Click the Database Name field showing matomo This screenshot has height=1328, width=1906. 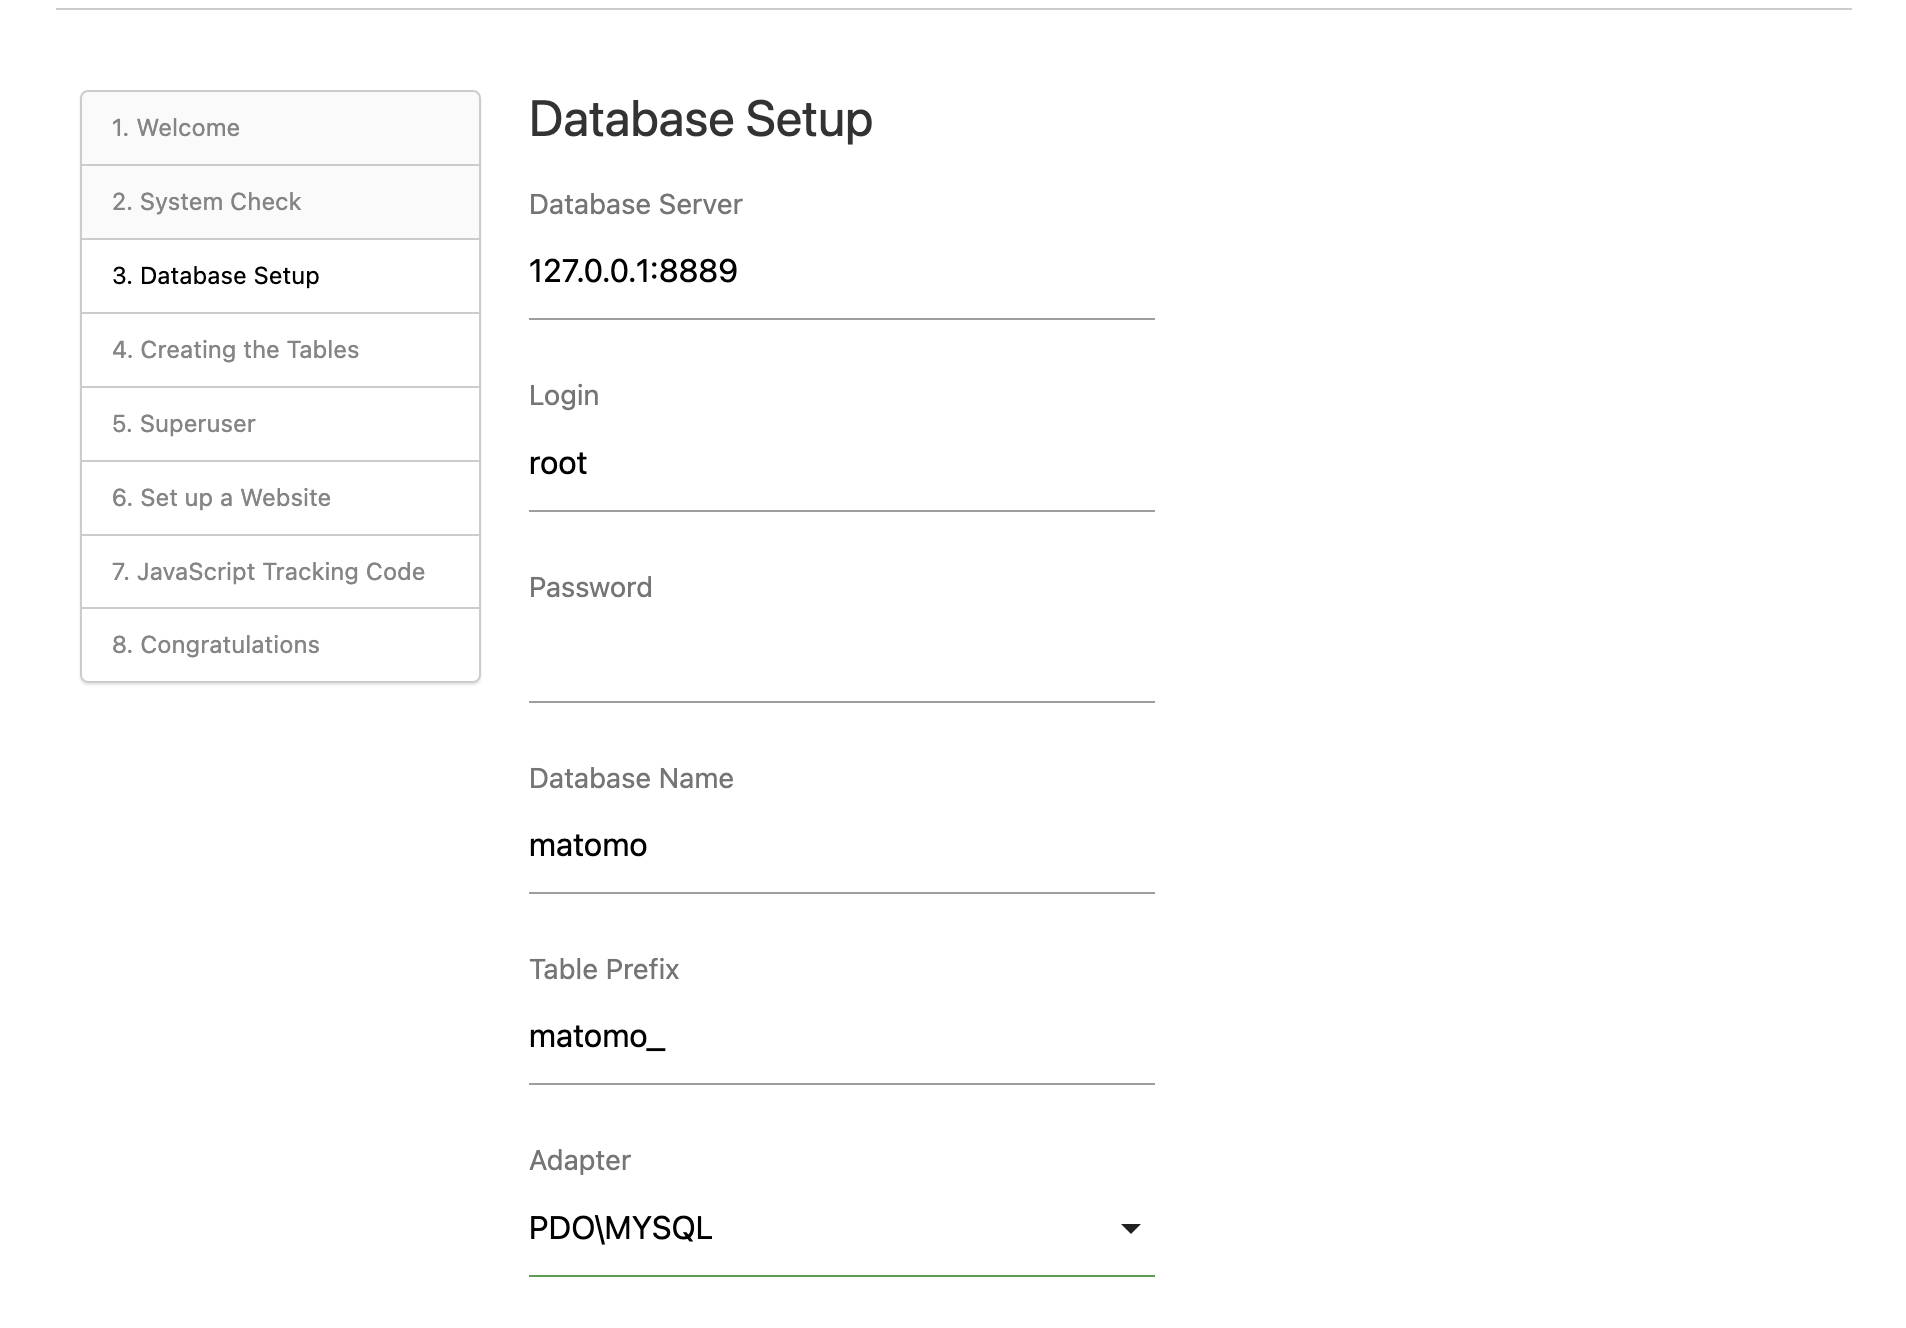click(840, 845)
